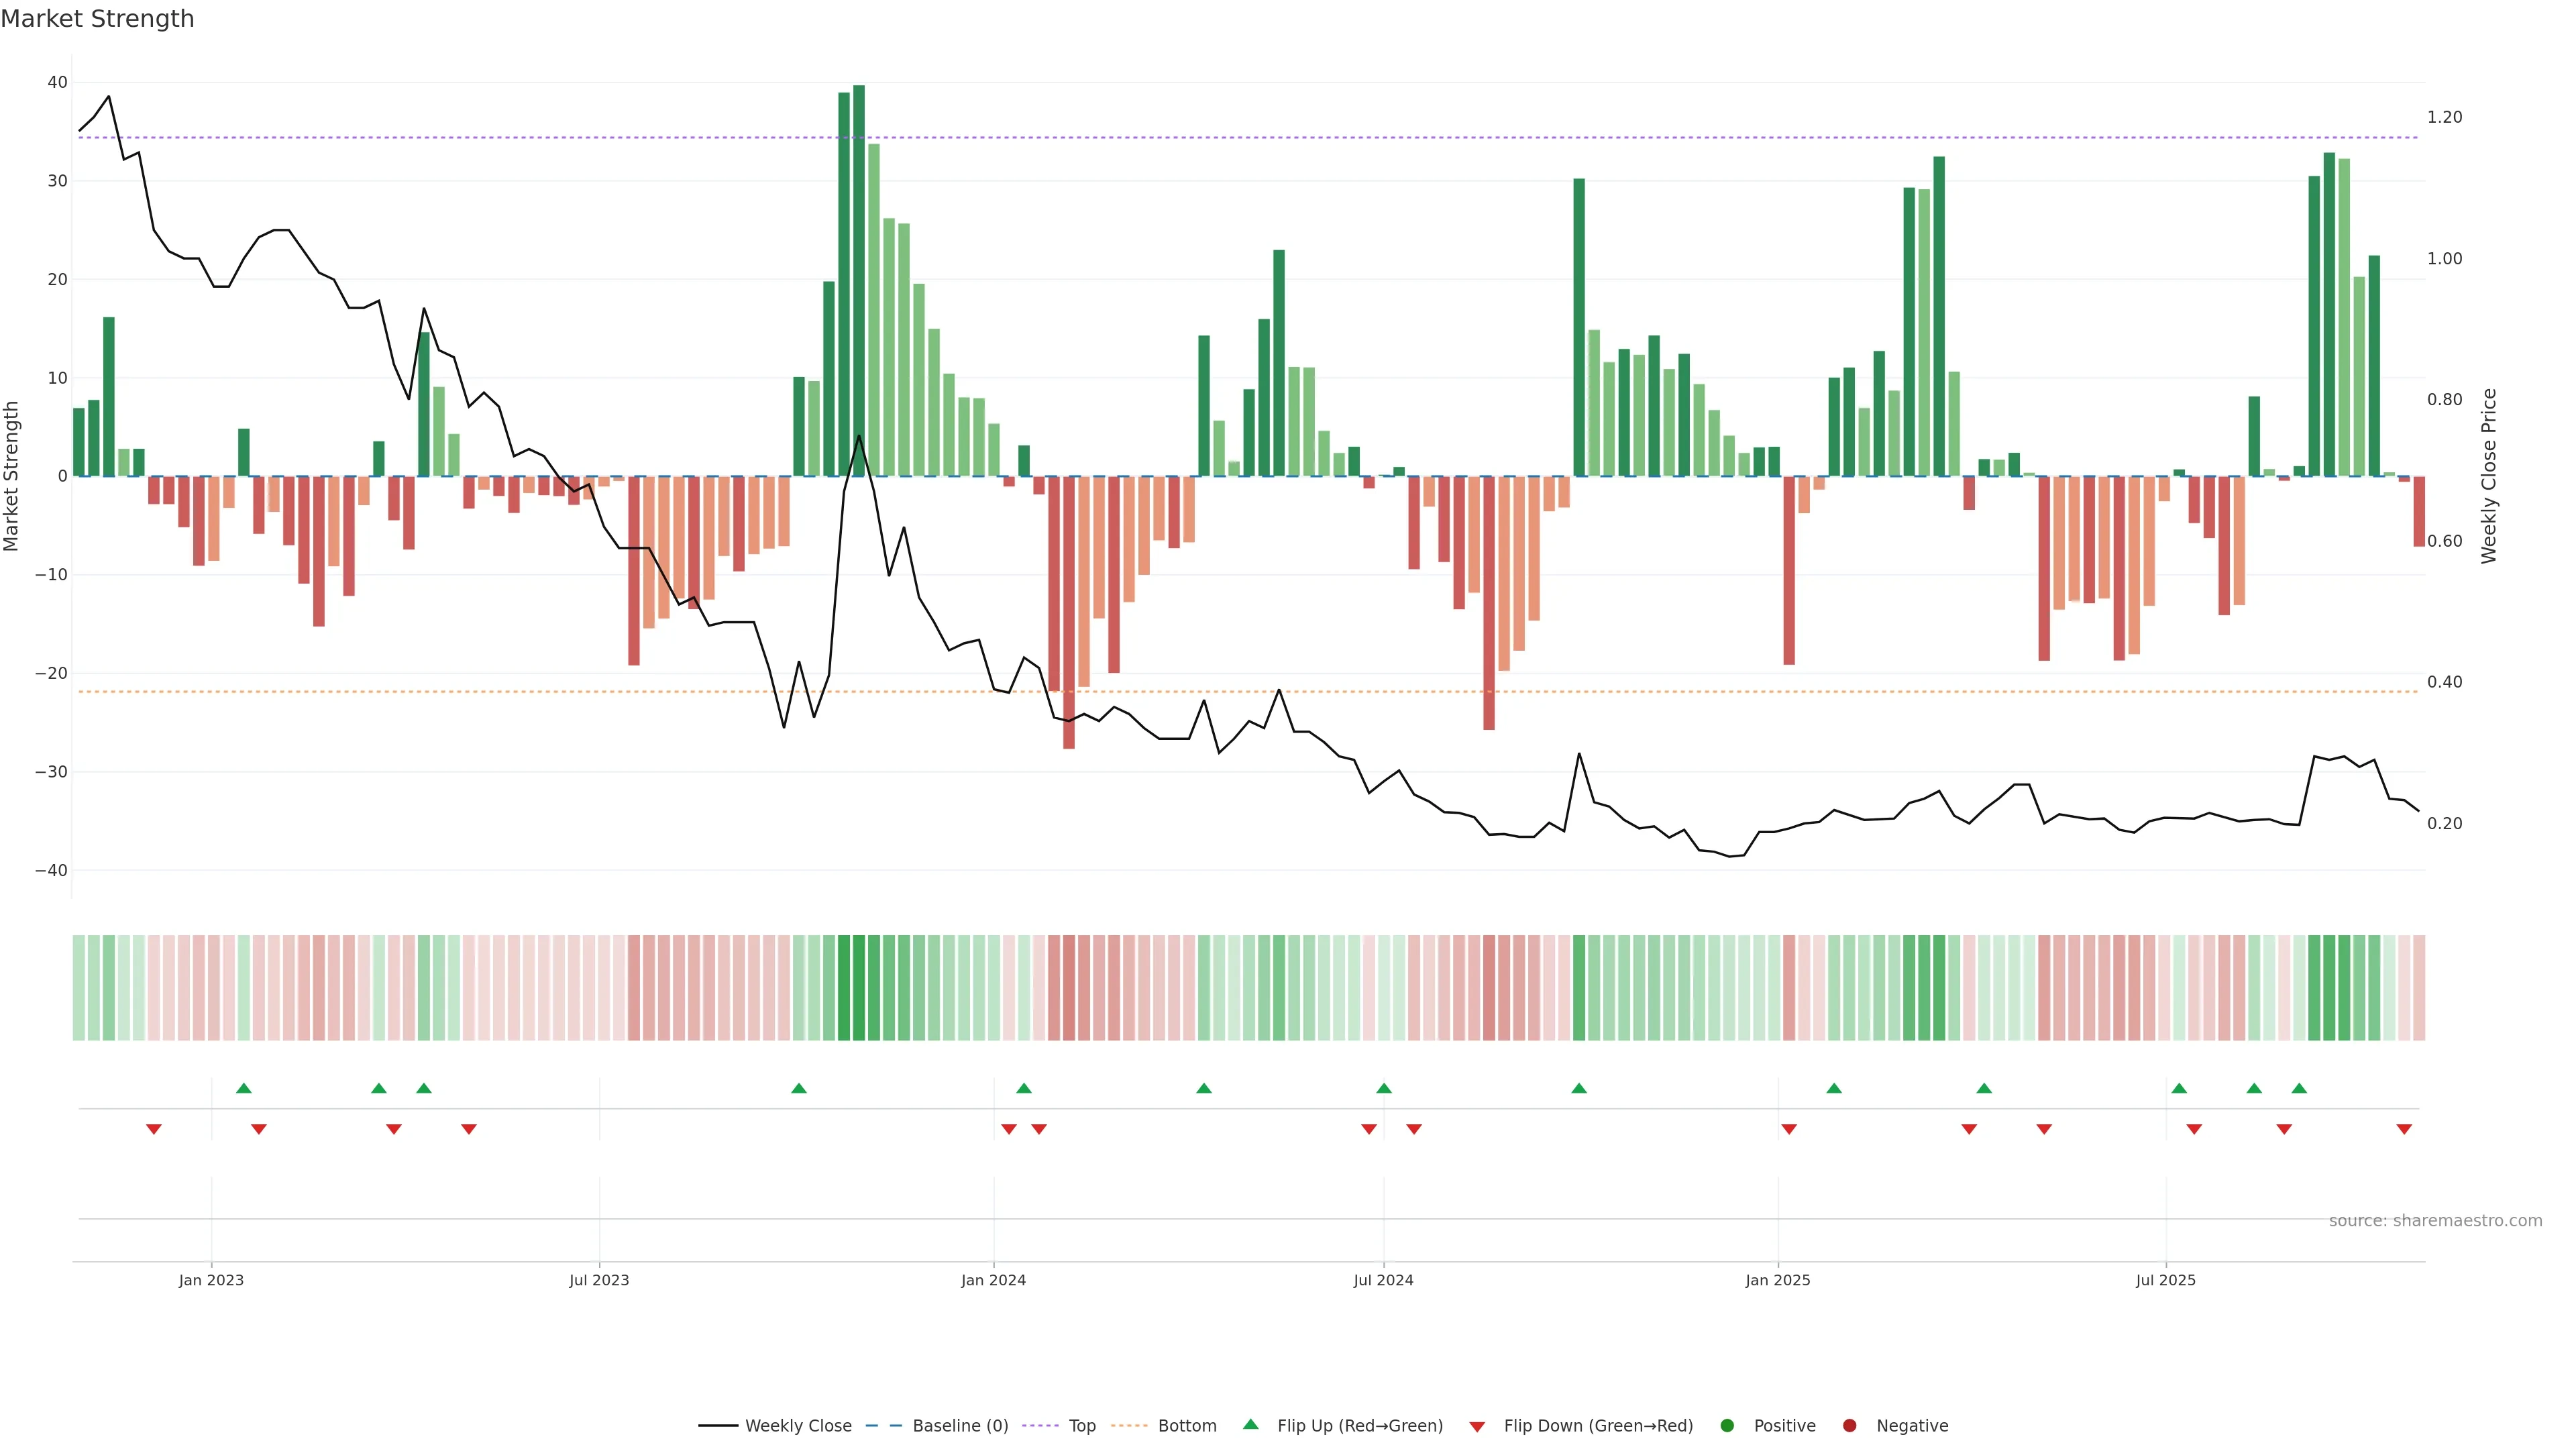Click the red Negative legend dot

click(1849, 1425)
